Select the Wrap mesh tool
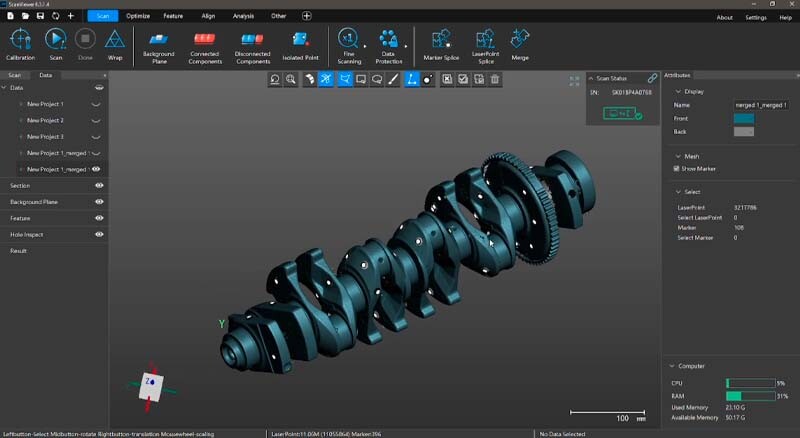 pyautogui.click(x=115, y=39)
